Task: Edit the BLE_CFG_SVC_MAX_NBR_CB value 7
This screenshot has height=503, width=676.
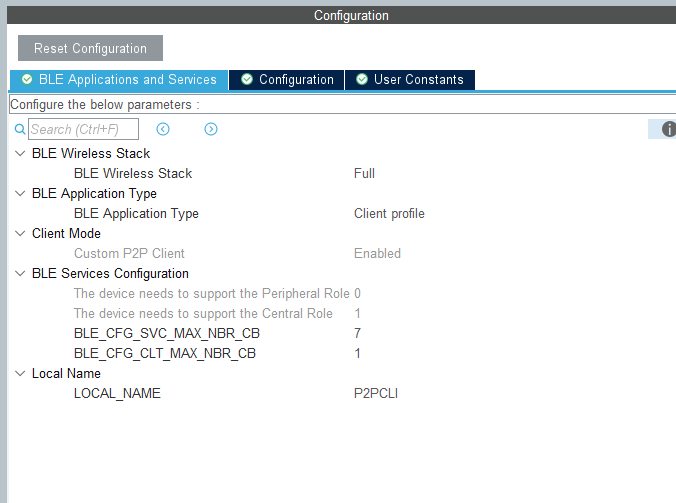Action: pos(357,333)
